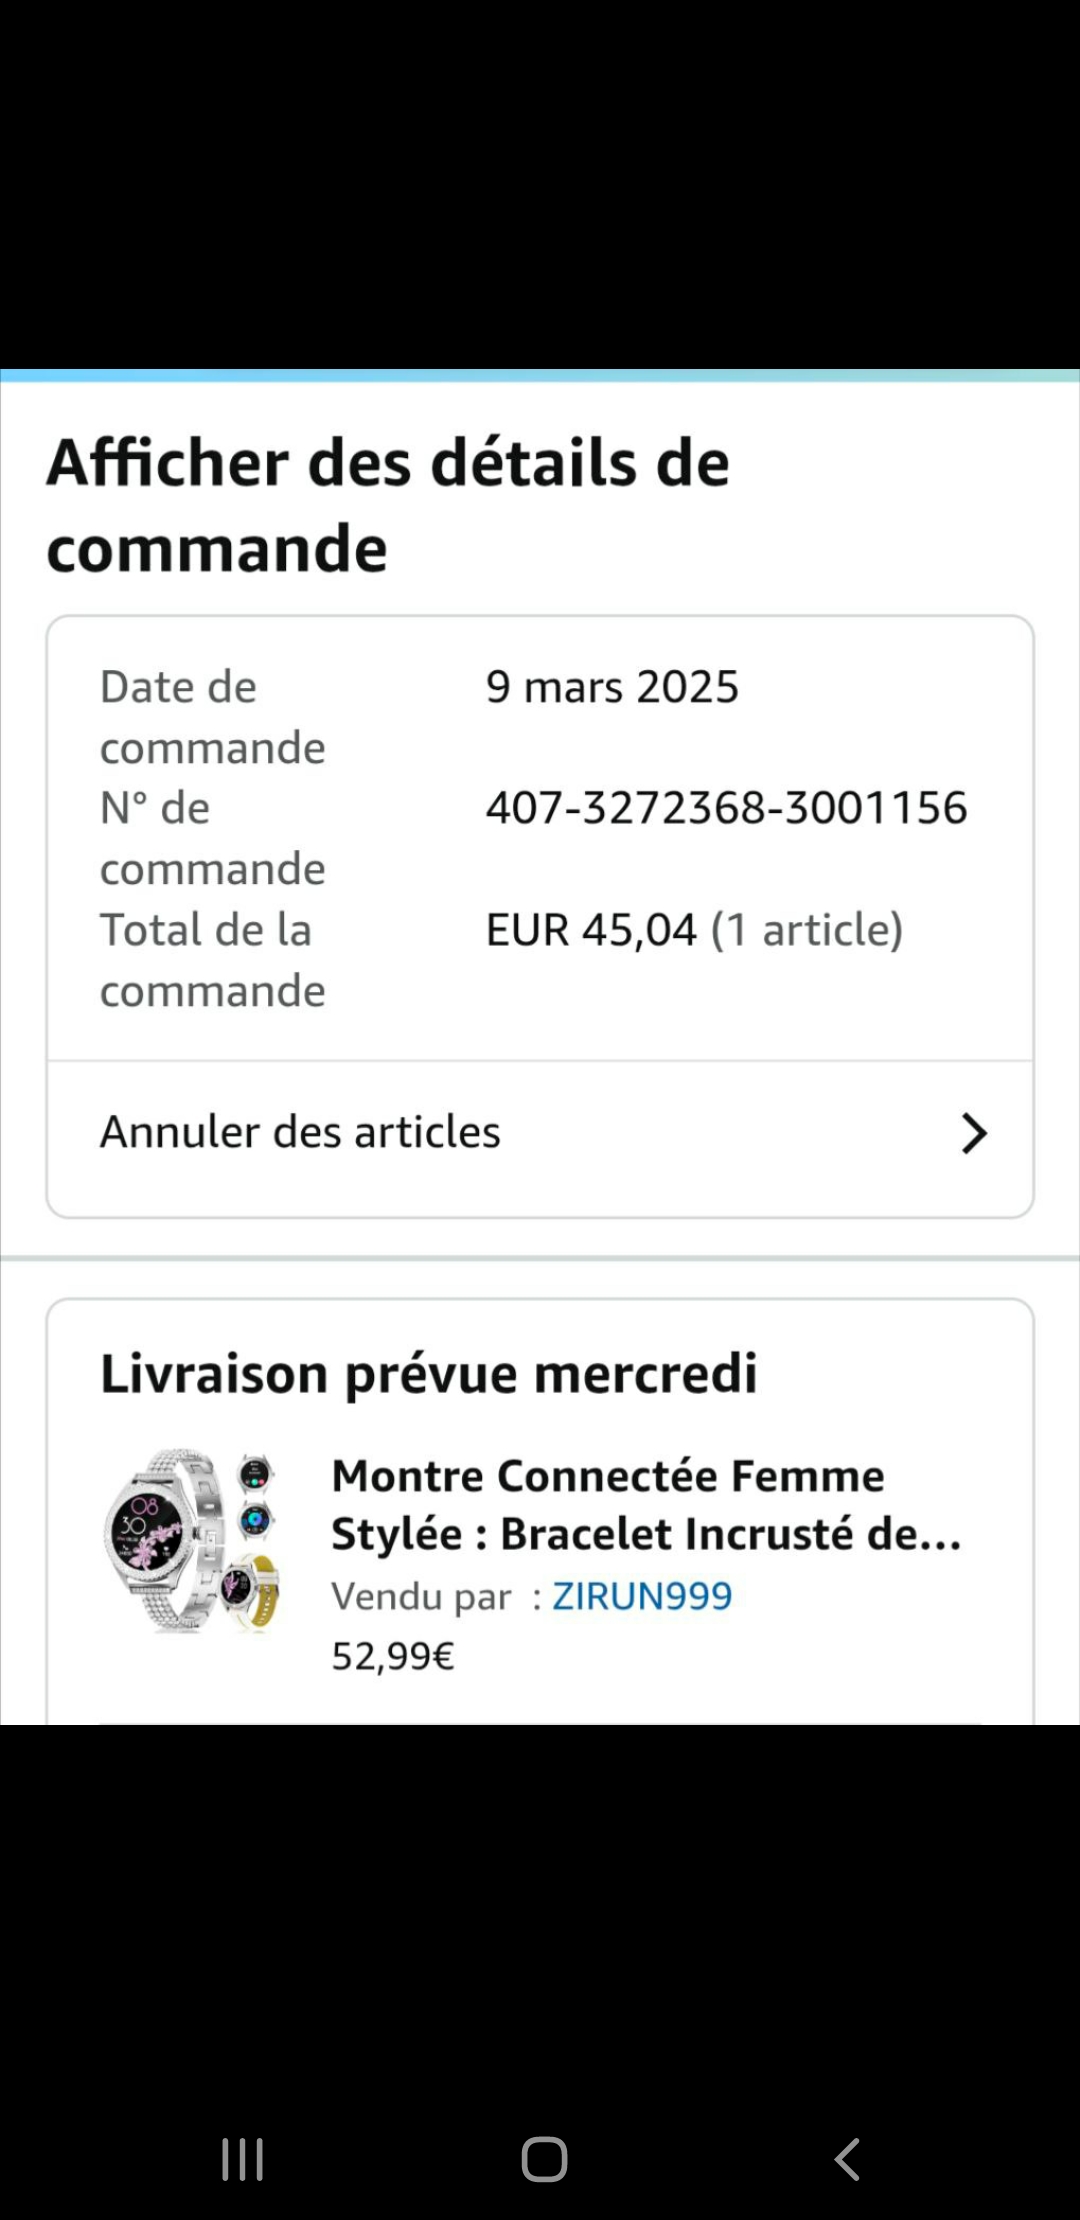Viewport: 1080px width, 2220px height.
Task: Tap the 52,99€ product price
Action: click(393, 1657)
